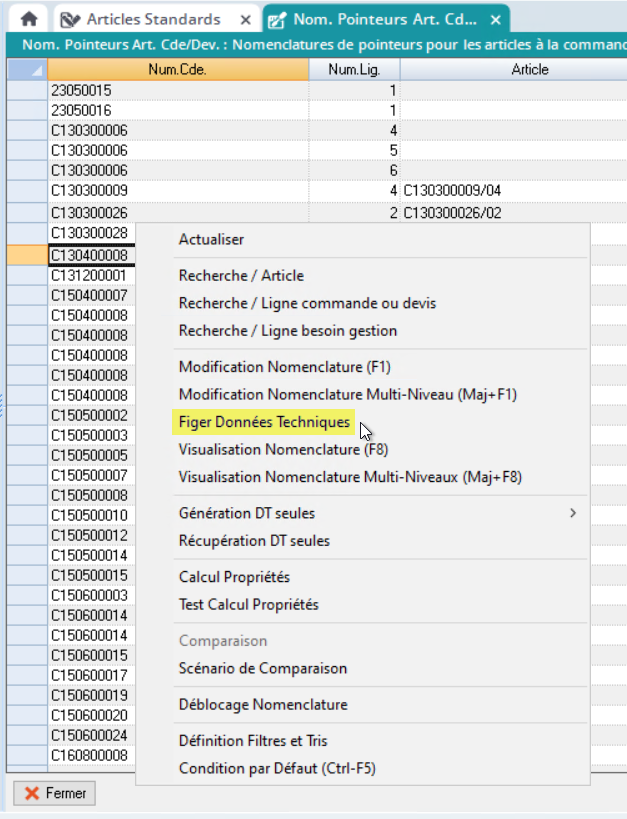Sort by Num.Cde. column header
The width and height of the screenshot is (627, 819).
(x=177, y=70)
